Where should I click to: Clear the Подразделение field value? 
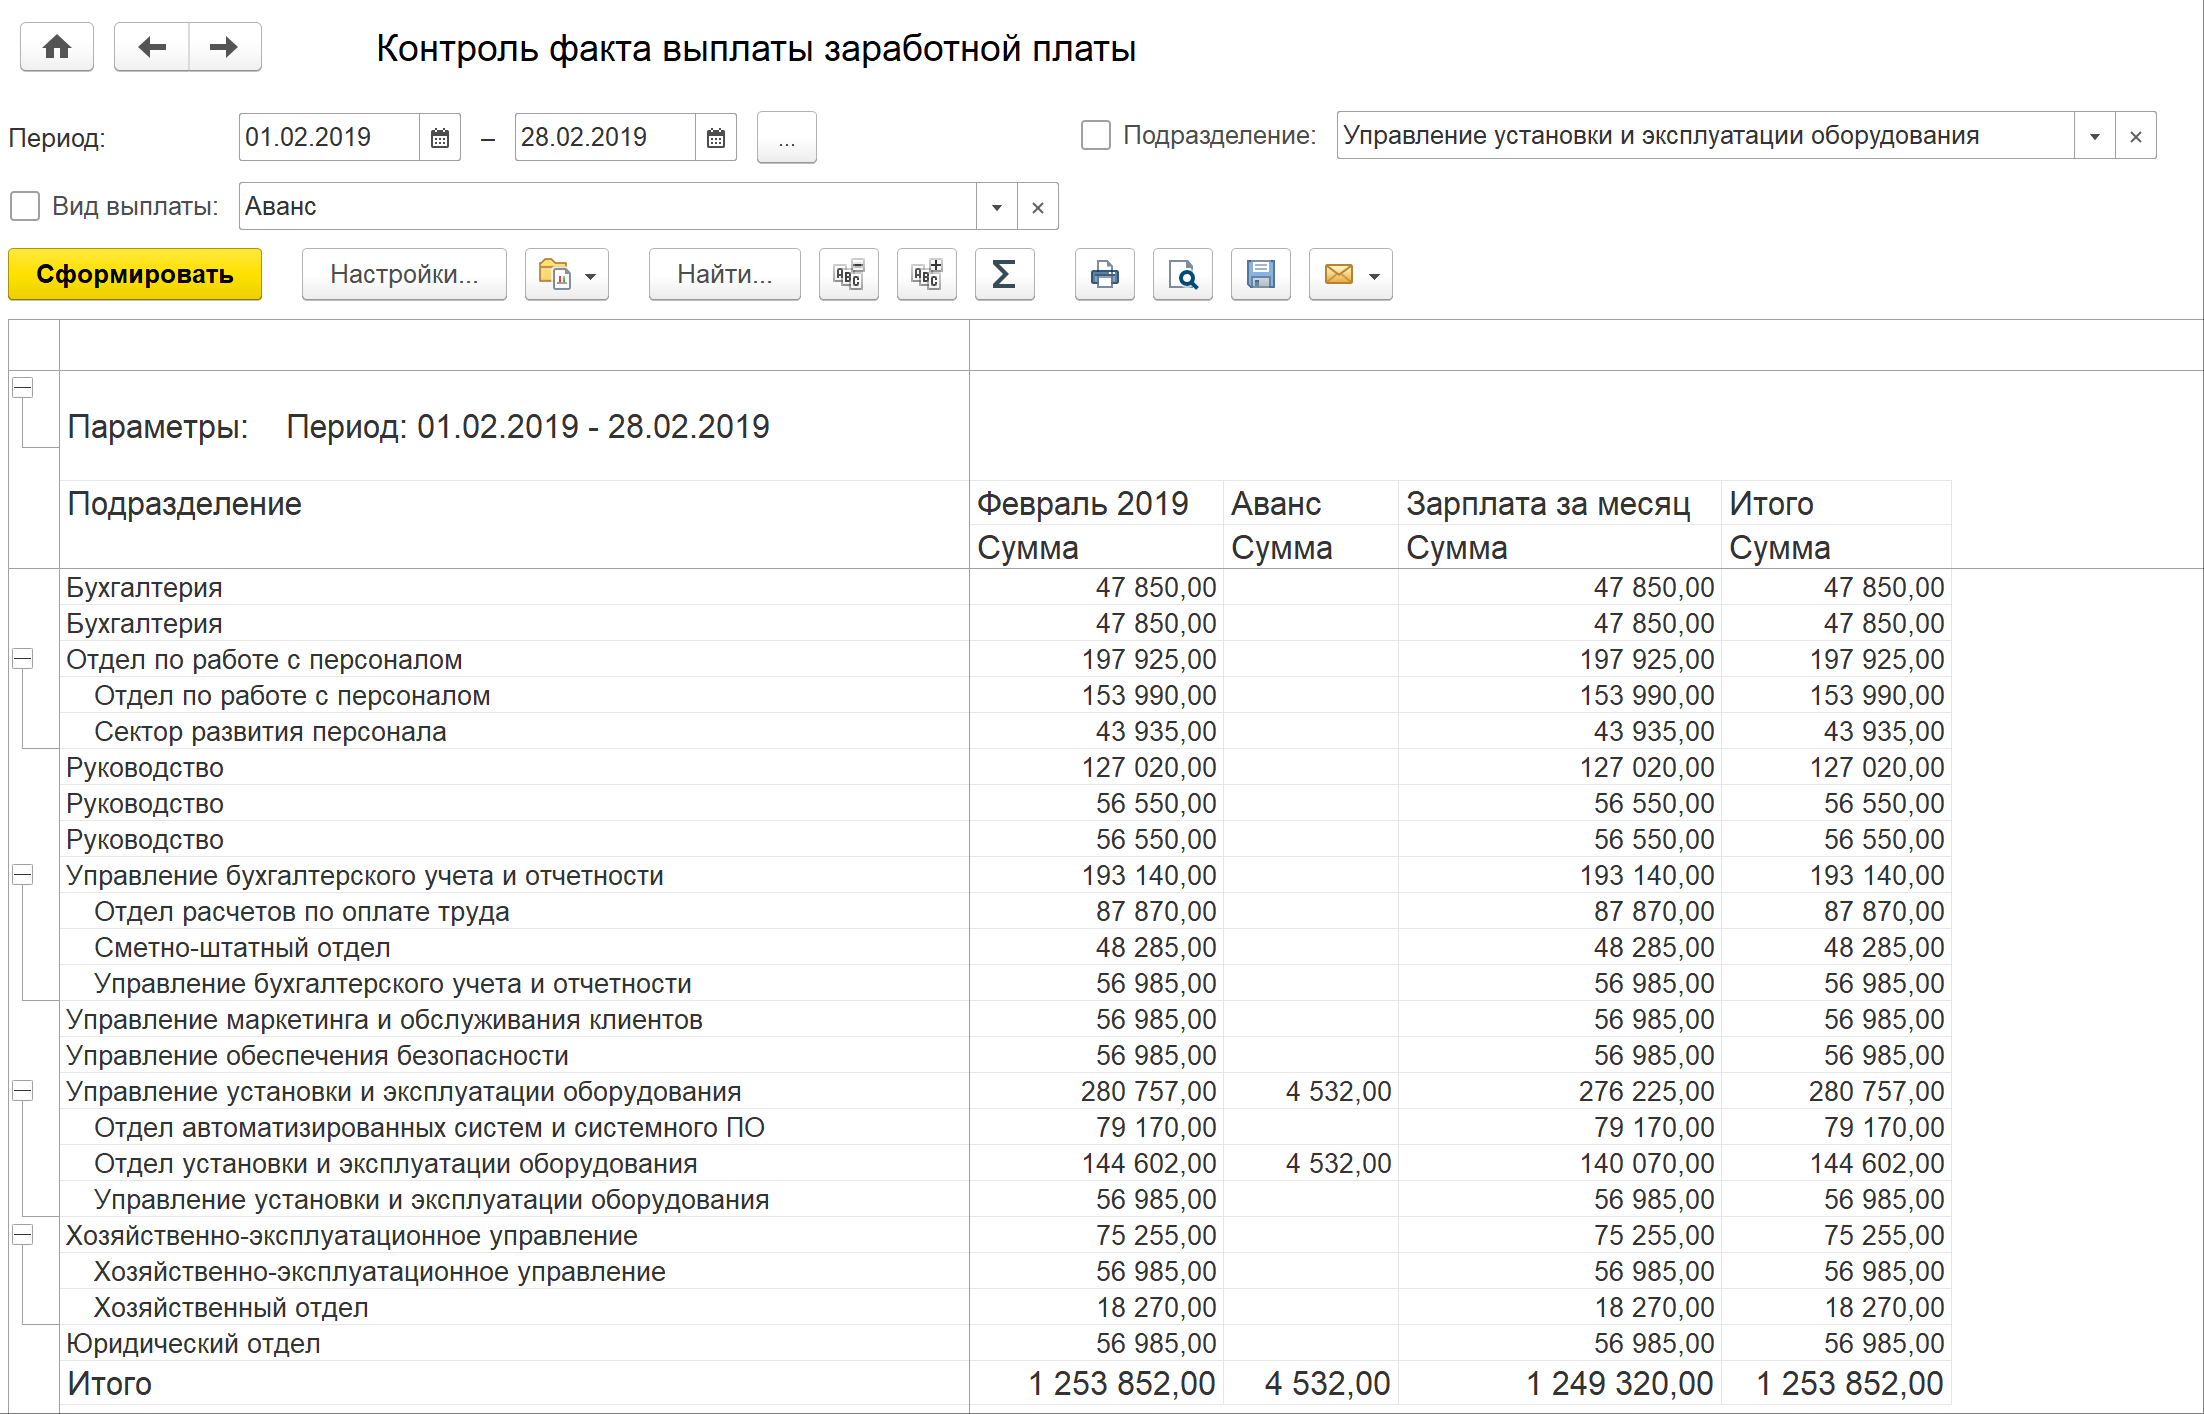pos(2136,136)
